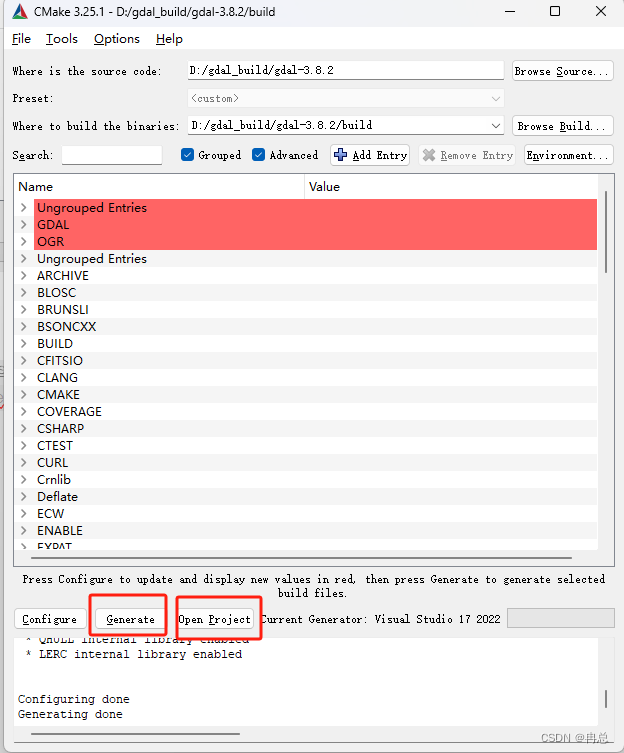624x753 pixels.
Task: Expand the ARCHIVE group
Action: tap(24, 276)
